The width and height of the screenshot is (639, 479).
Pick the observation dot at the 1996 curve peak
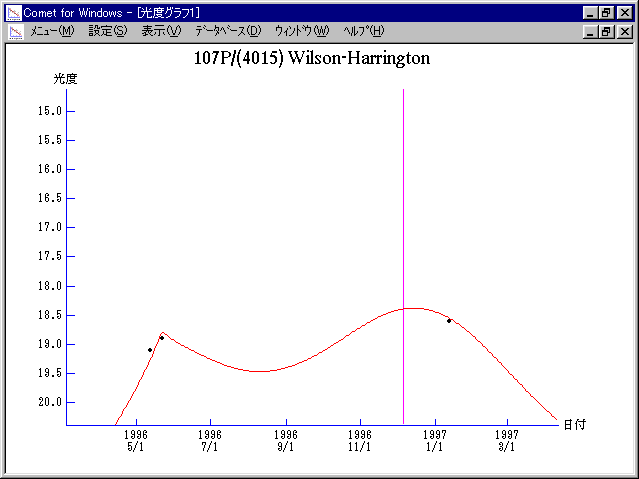162,338
